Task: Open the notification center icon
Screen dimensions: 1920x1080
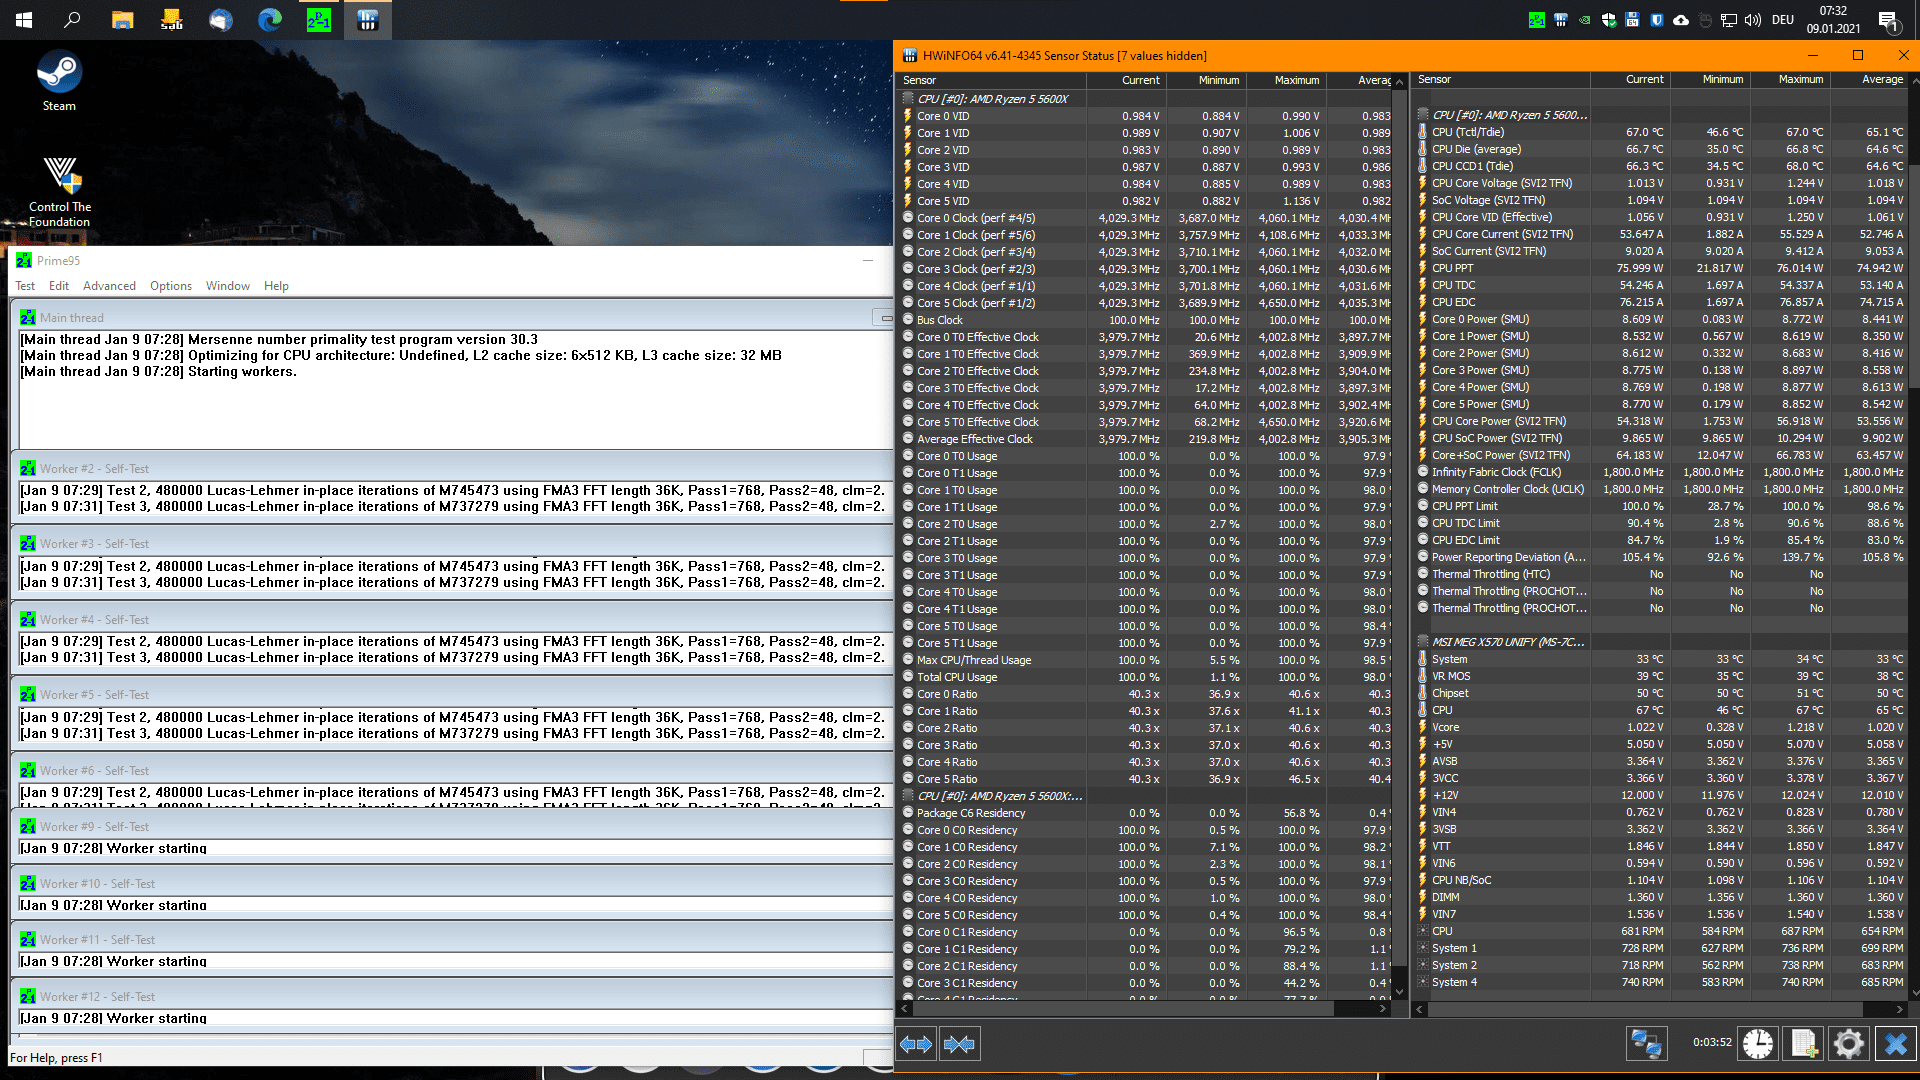Action: point(1888,20)
